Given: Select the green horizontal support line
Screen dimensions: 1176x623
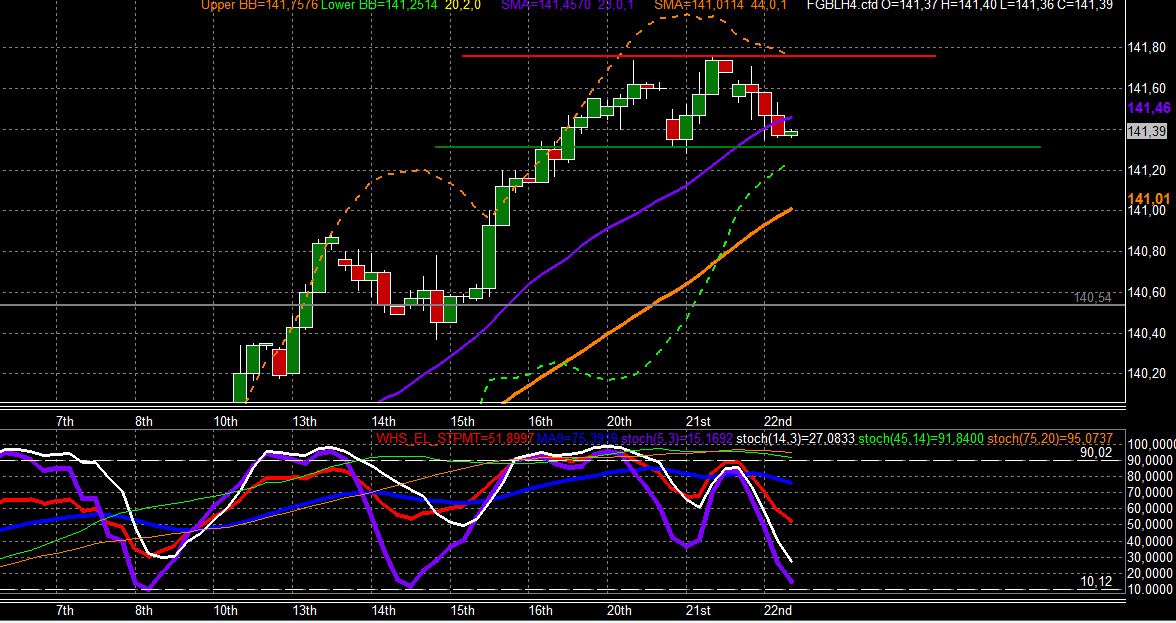Looking at the screenshot, I should [x=737, y=147].
